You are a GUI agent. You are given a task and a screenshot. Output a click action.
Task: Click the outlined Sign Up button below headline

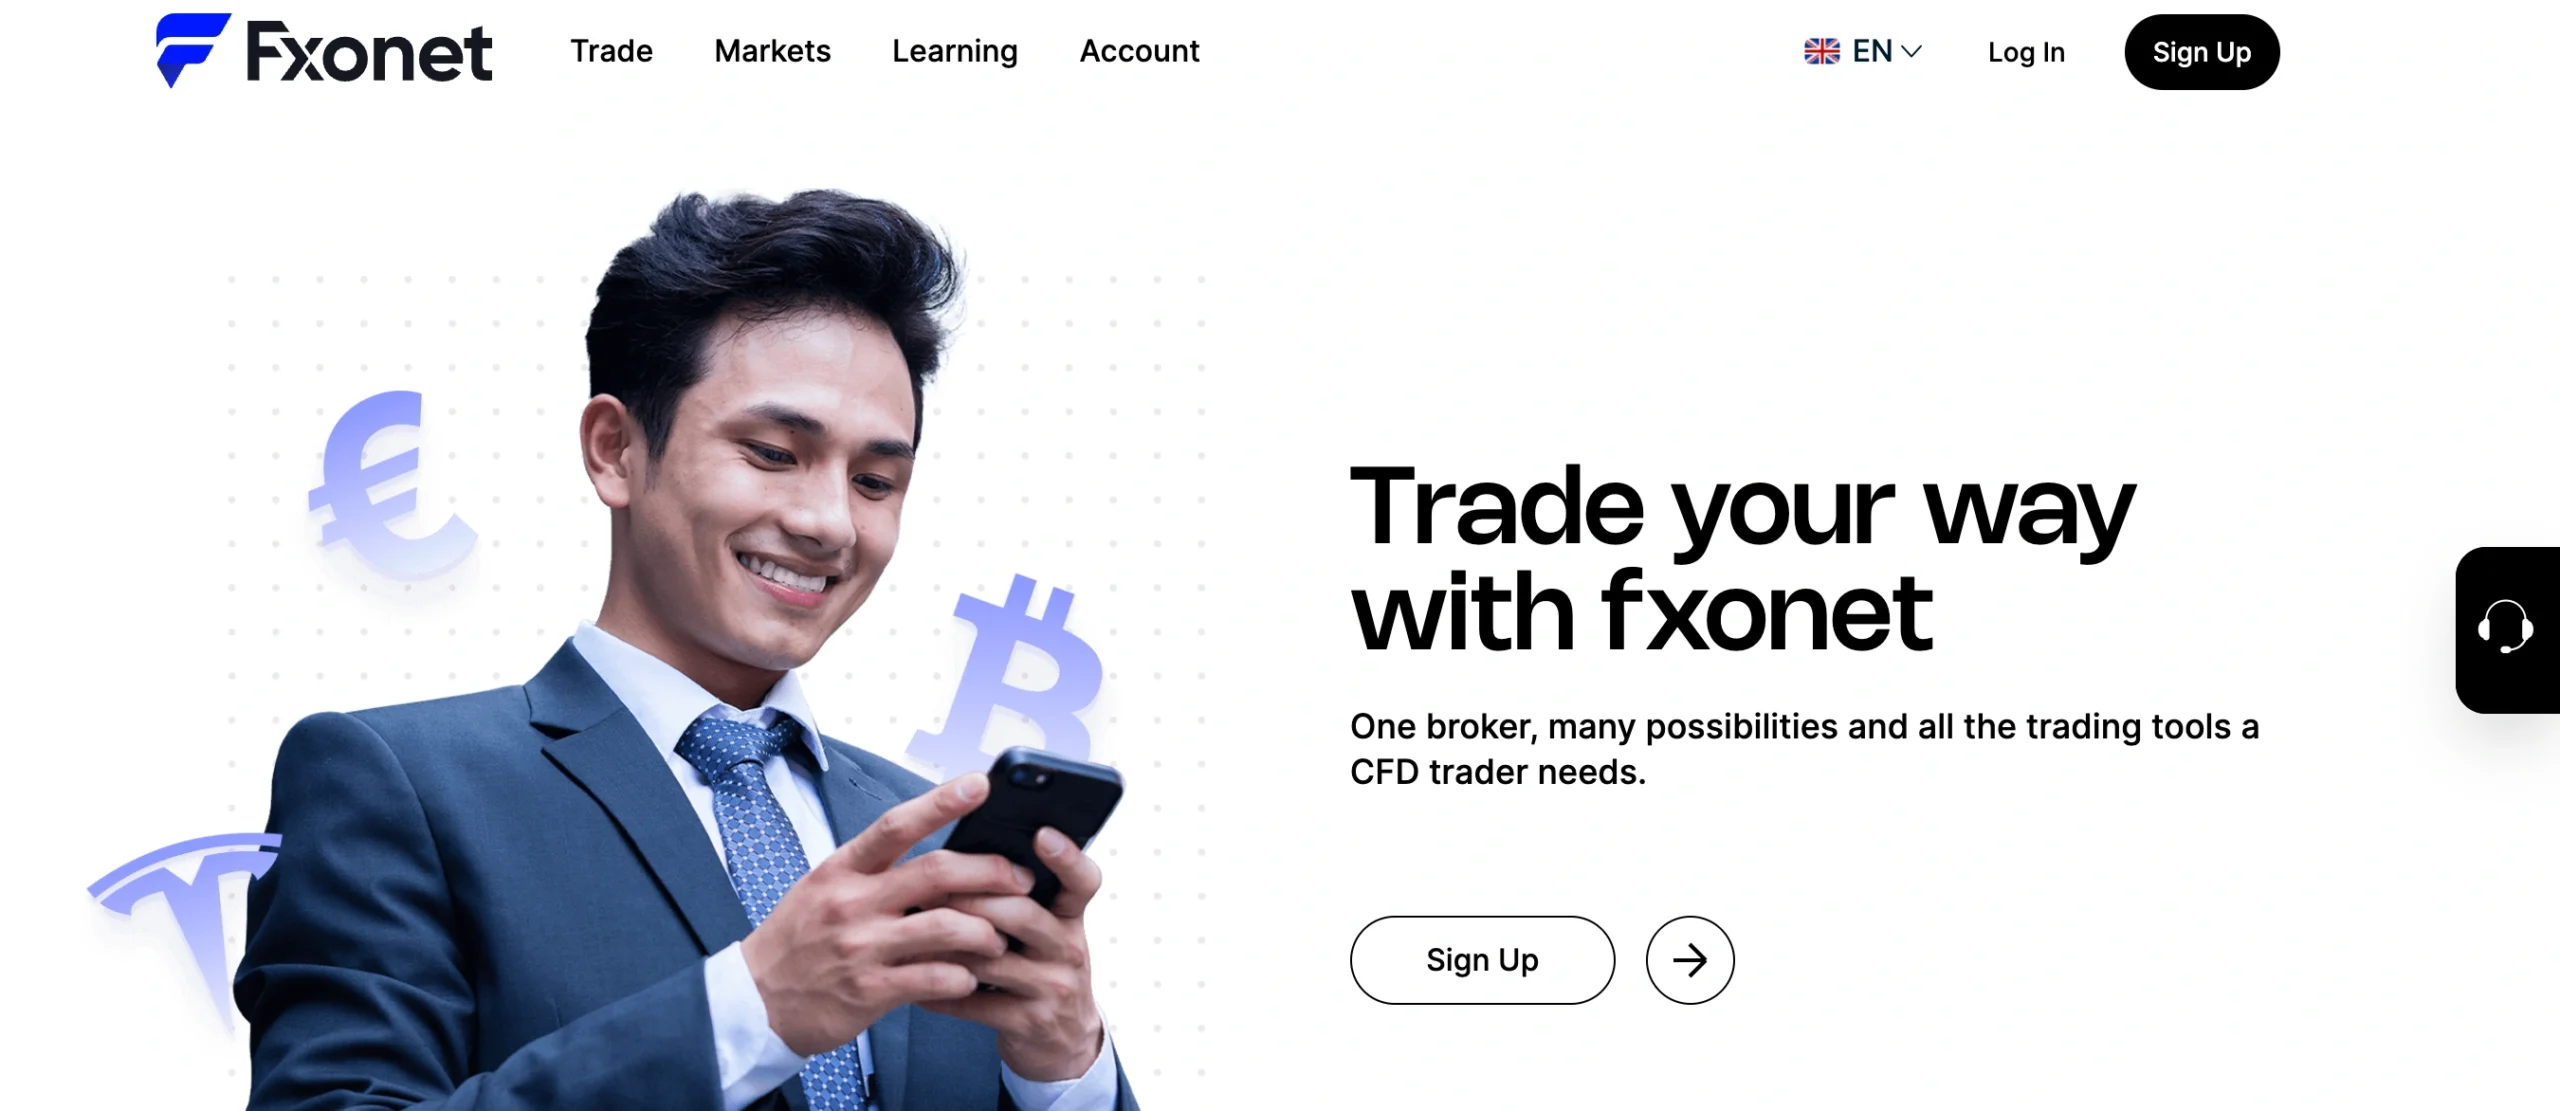(x=1482, y=960)
